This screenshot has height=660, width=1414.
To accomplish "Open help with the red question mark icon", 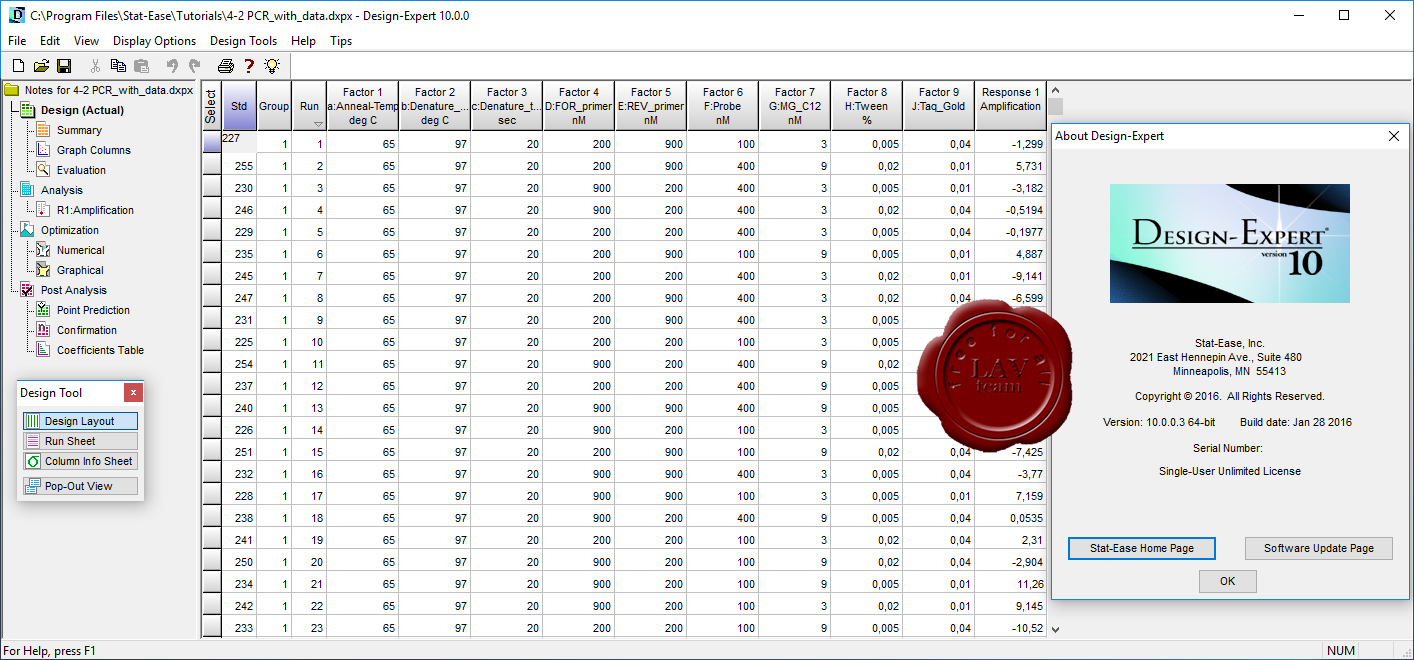I will pos(249,66).
